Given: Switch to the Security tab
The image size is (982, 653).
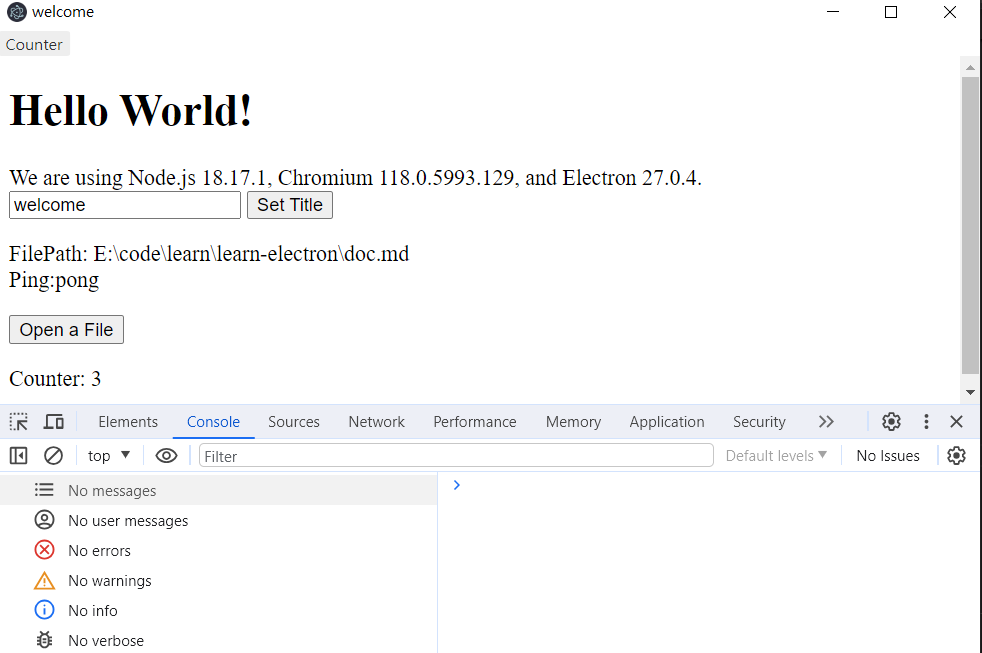Looking at the screenshot, I should [x=759, y=421].
